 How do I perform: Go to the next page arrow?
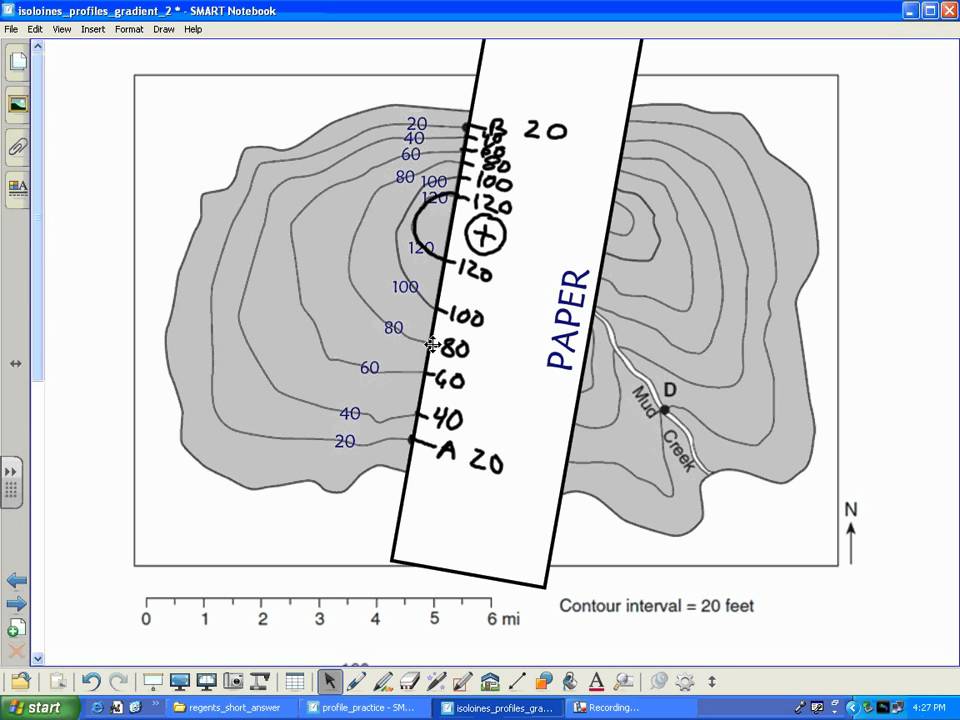point(17,604)
